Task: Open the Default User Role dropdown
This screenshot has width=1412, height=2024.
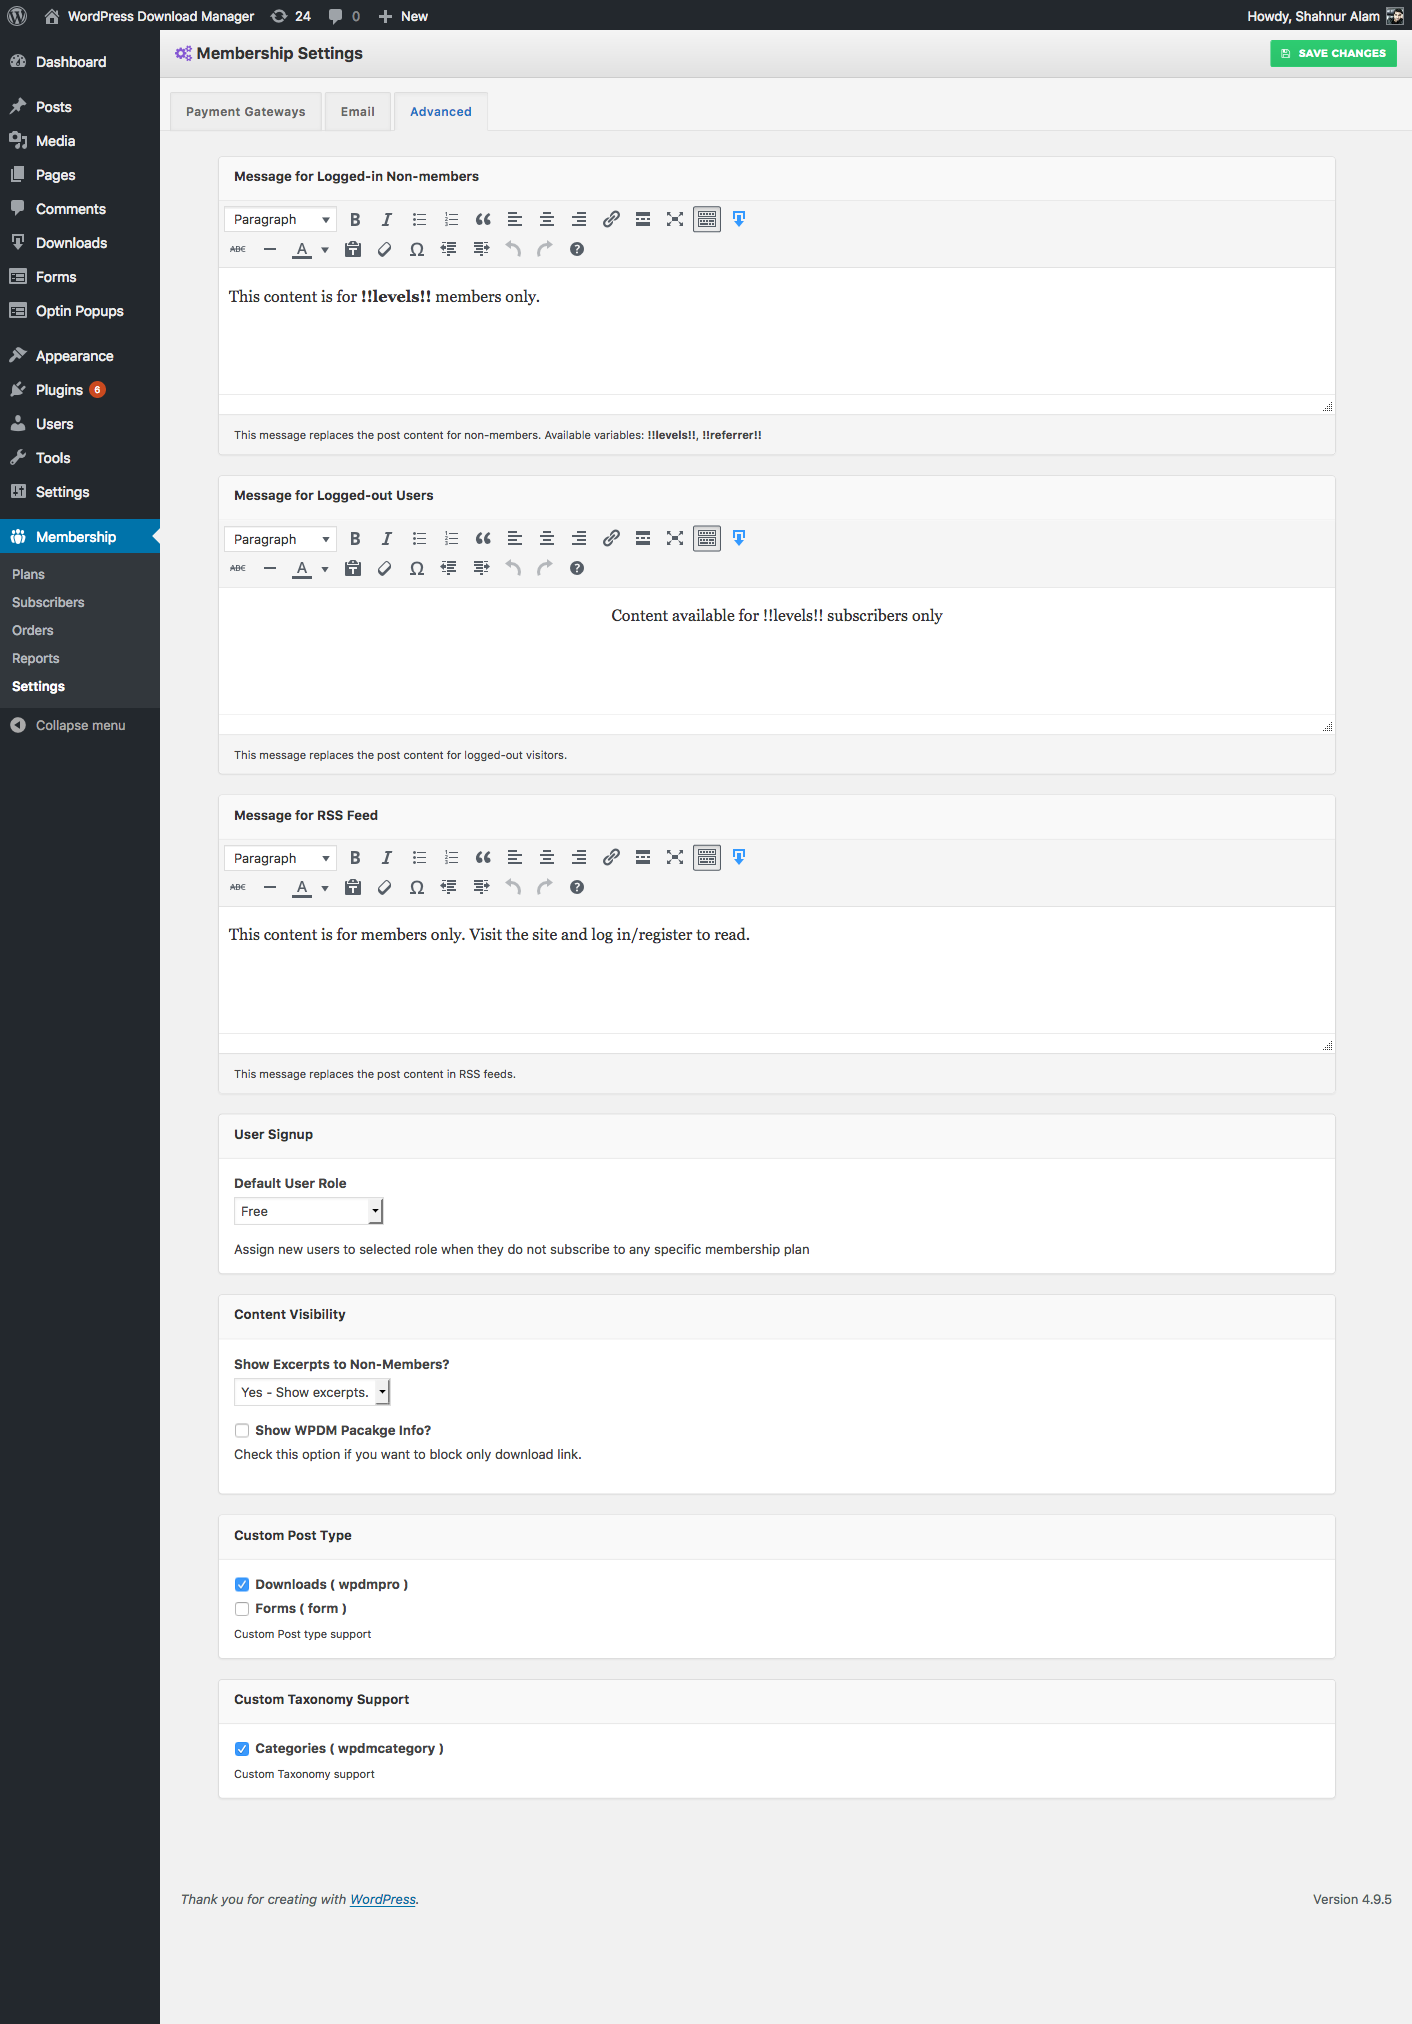Action: click(x=308, y=1212)
